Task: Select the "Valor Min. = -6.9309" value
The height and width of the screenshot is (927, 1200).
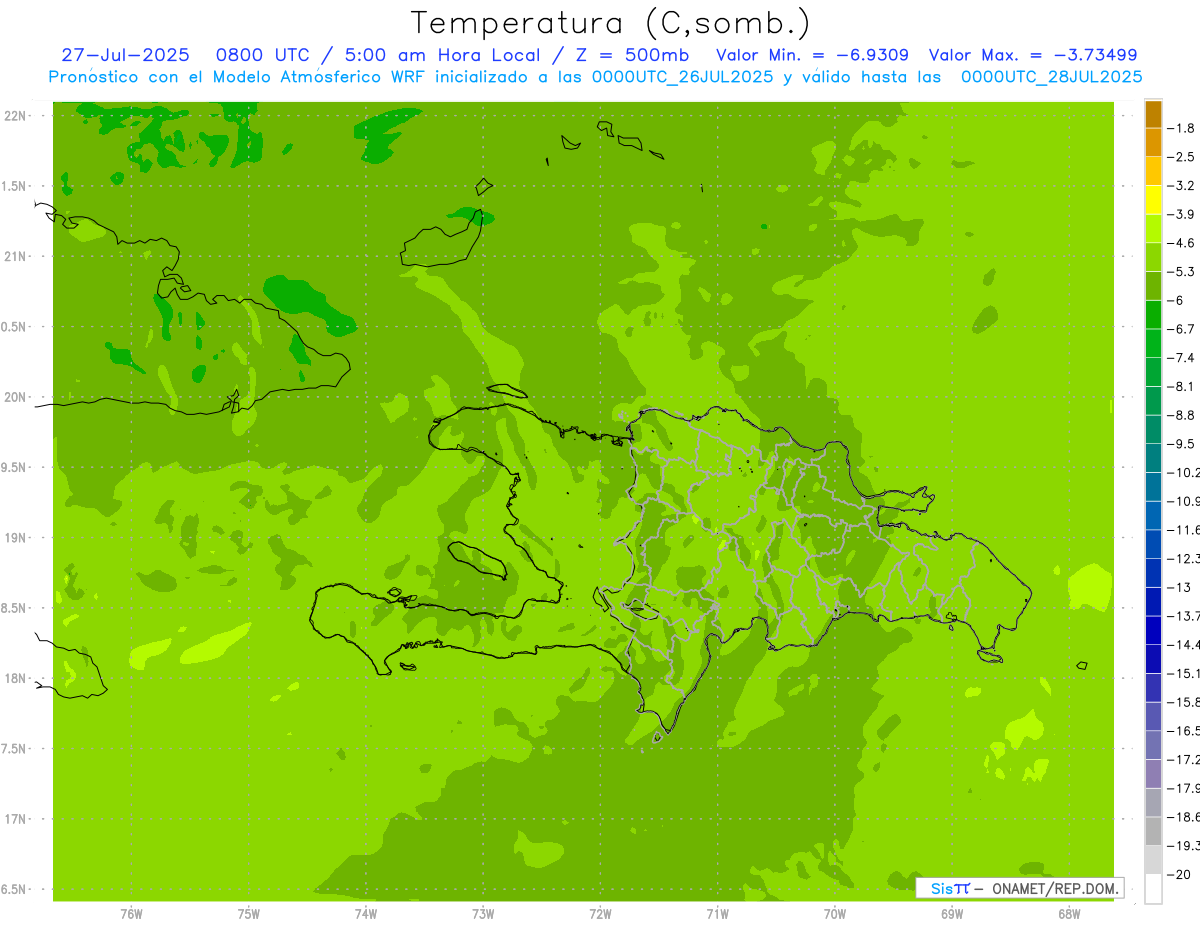Action: point(813,55)
